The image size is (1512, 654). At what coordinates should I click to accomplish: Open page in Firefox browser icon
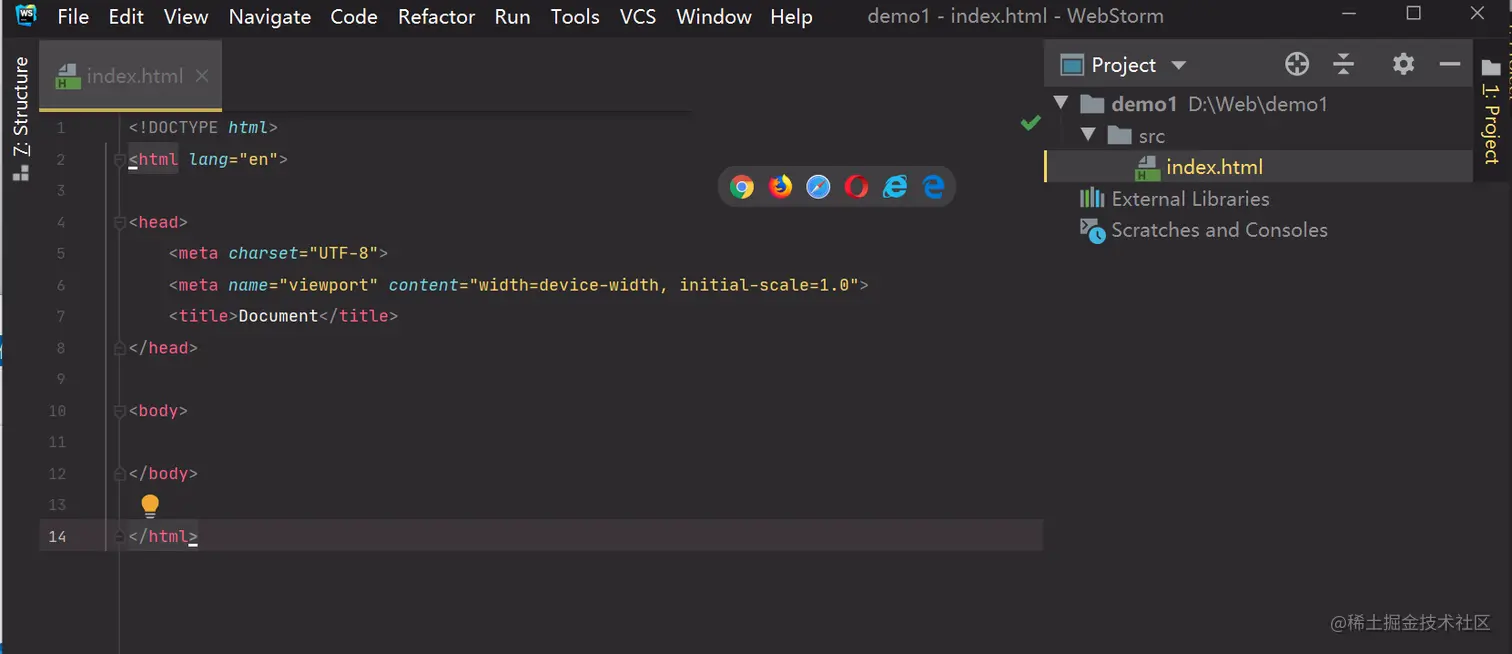click(780, 187)
